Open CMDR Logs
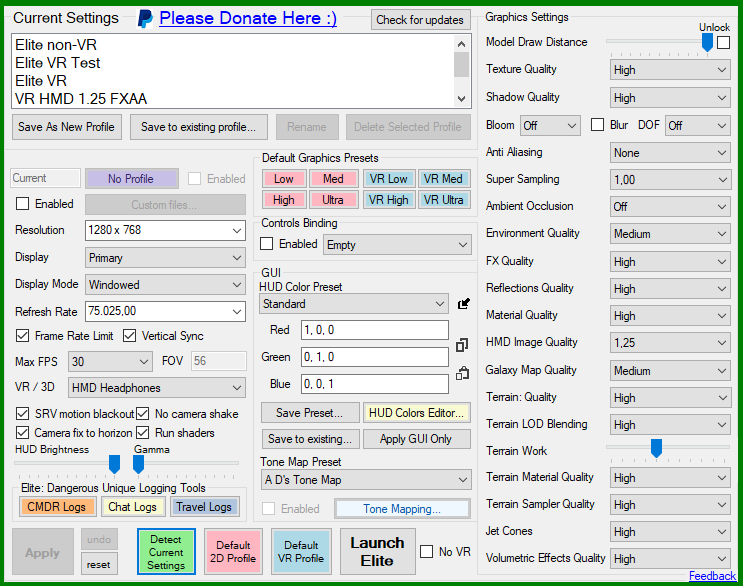743x586 pixels. click(x=57, y=507)
